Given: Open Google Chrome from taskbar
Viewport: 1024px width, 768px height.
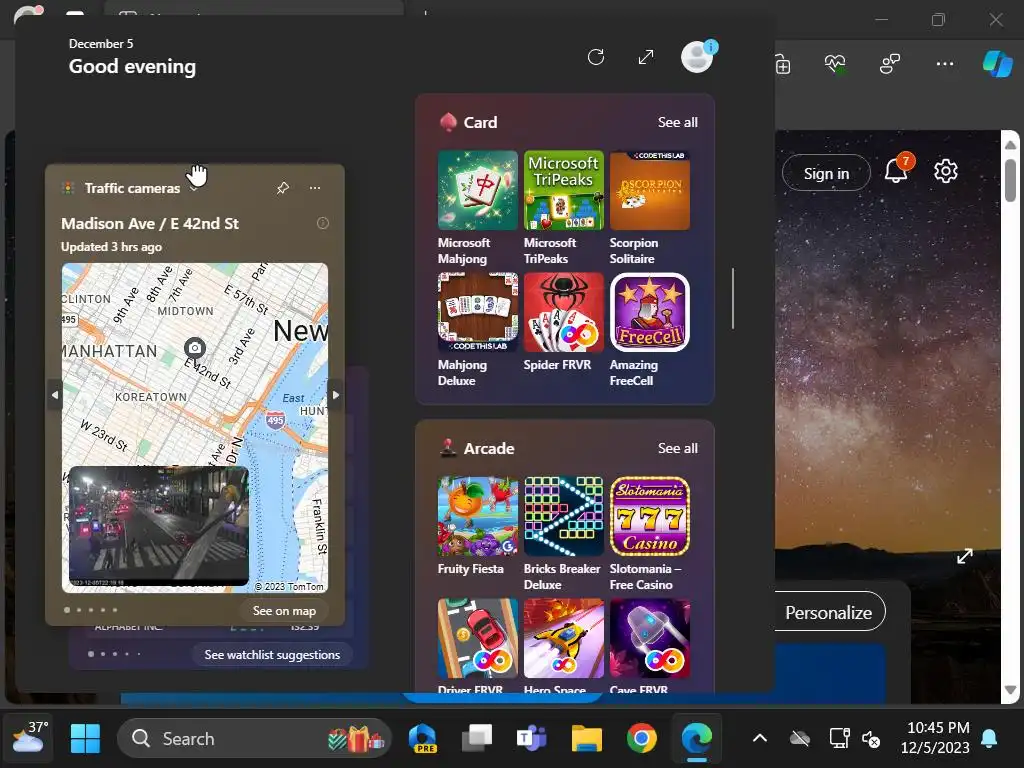Looking at the screenshot, I should (x=641, y=739).
